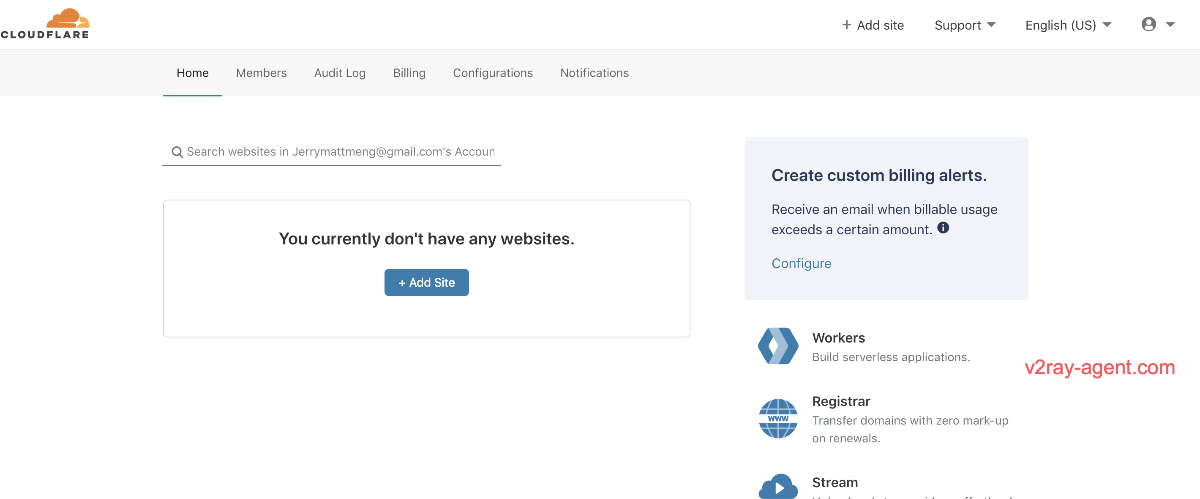Click the Registrar globe icon
The image size is (1200, 499).
778,418
